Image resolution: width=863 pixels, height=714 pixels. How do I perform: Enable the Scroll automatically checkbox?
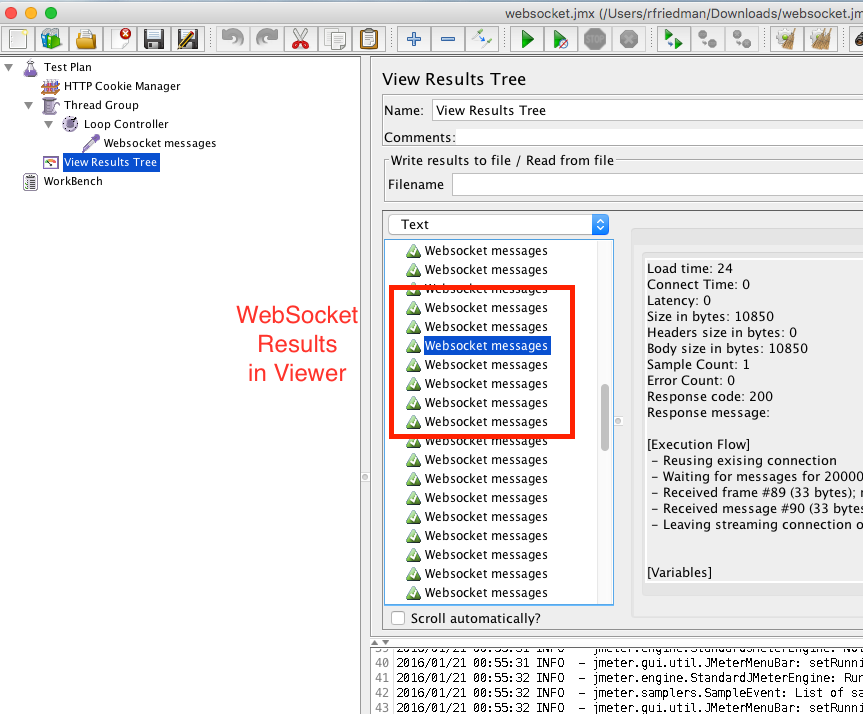tap(398, 618)
